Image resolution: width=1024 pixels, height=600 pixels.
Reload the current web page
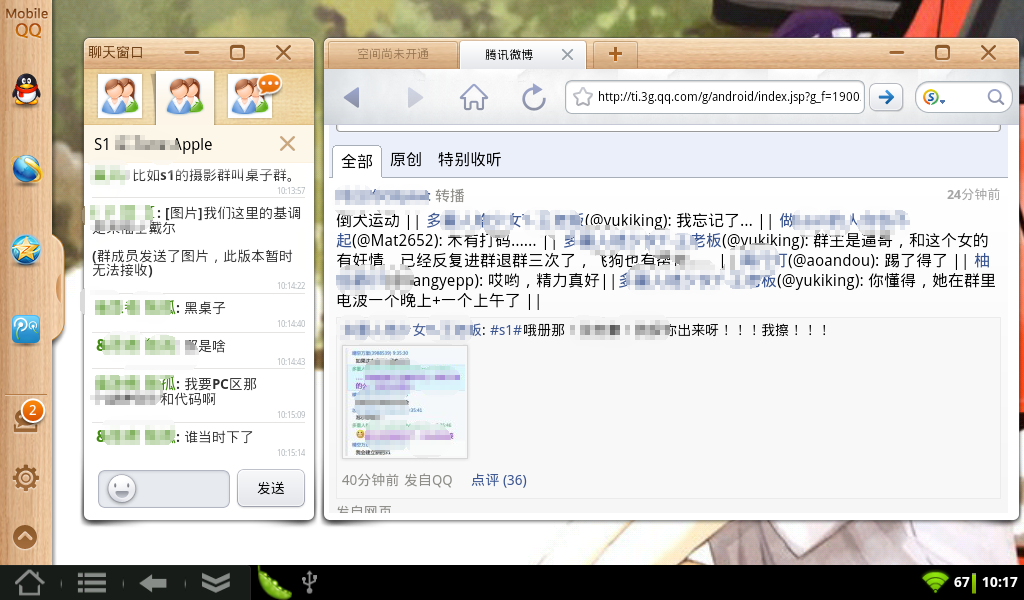point(534,97)
